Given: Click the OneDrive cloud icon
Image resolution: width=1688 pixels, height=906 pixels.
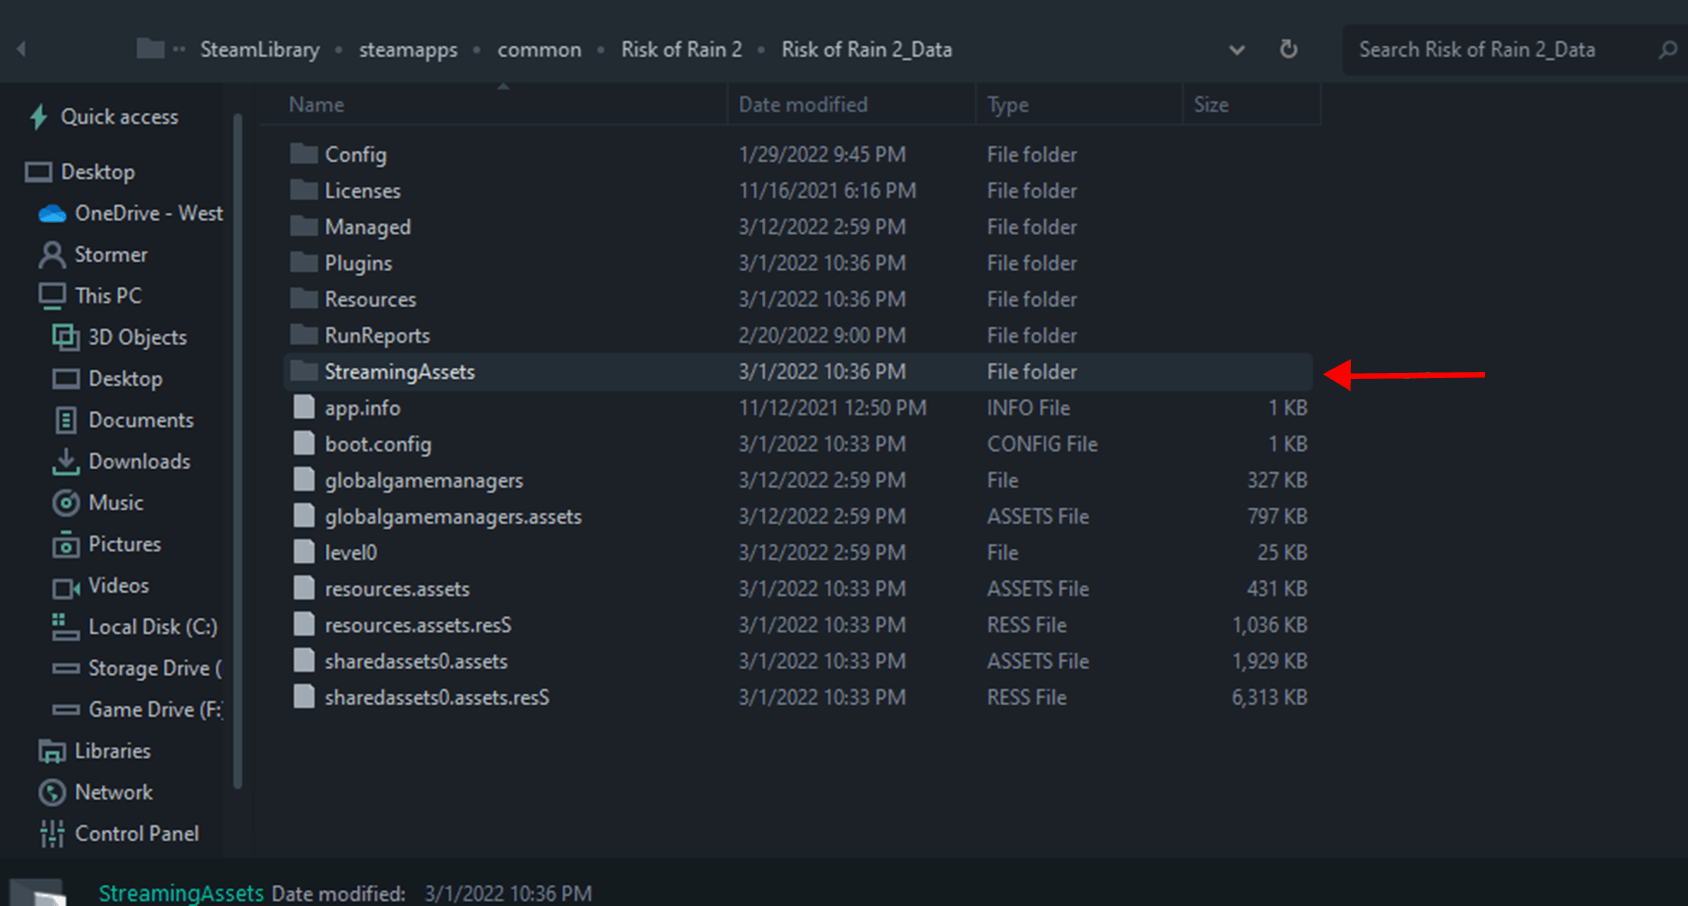Looking at the screenshot, I should (52, 214).
